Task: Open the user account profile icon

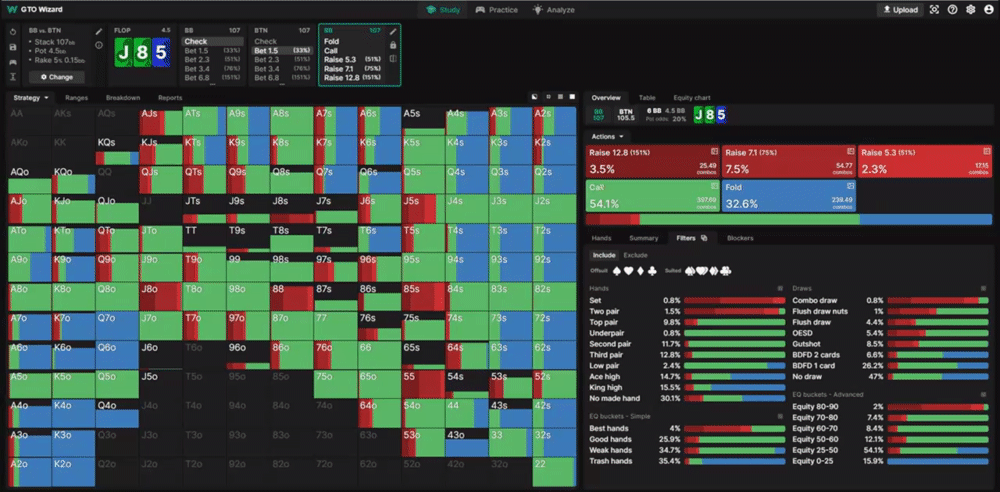Action: [x=988, y=10]
